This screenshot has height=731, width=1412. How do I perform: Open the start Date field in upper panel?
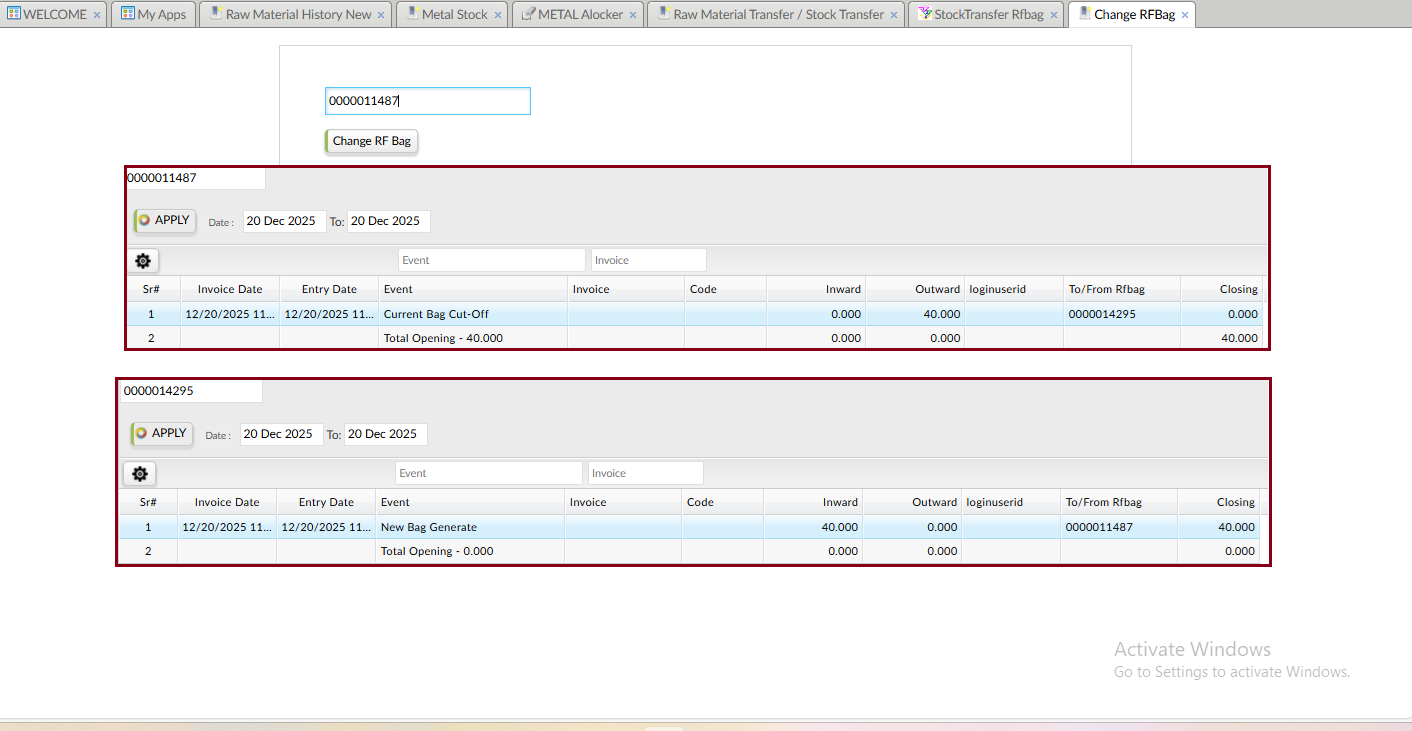tap(283, 221)
